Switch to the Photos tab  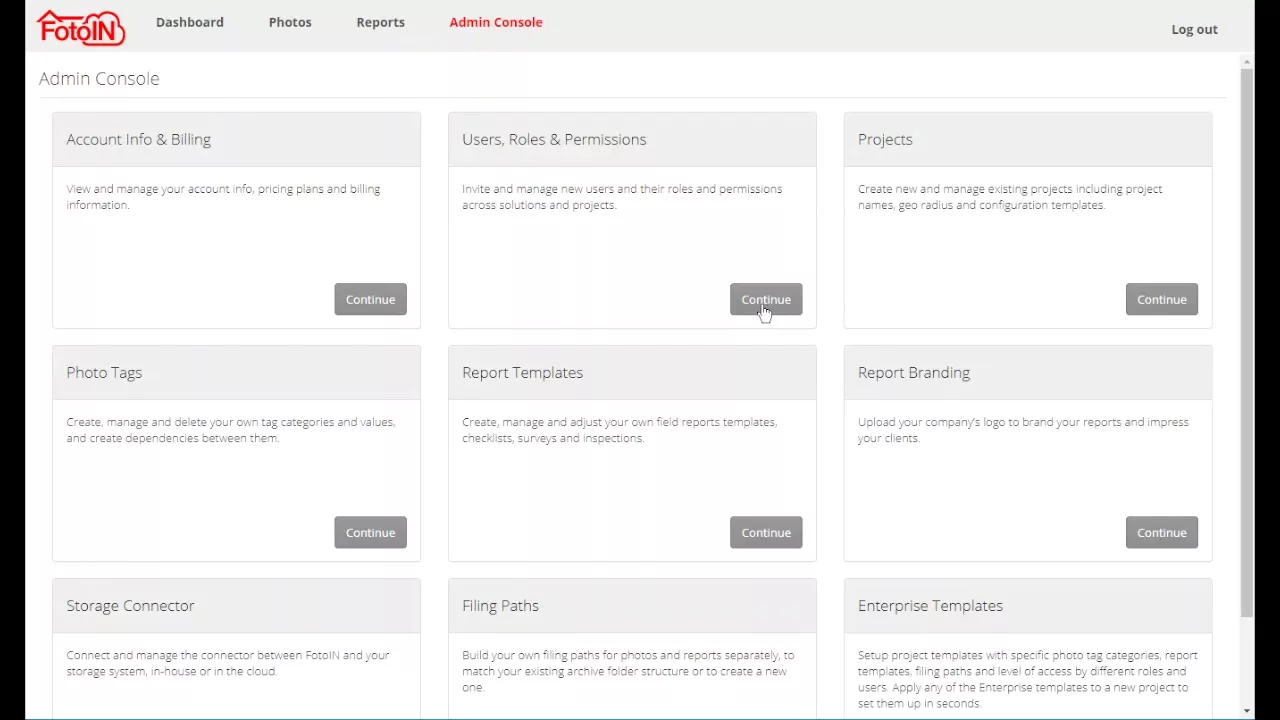[x=290, y=22]
